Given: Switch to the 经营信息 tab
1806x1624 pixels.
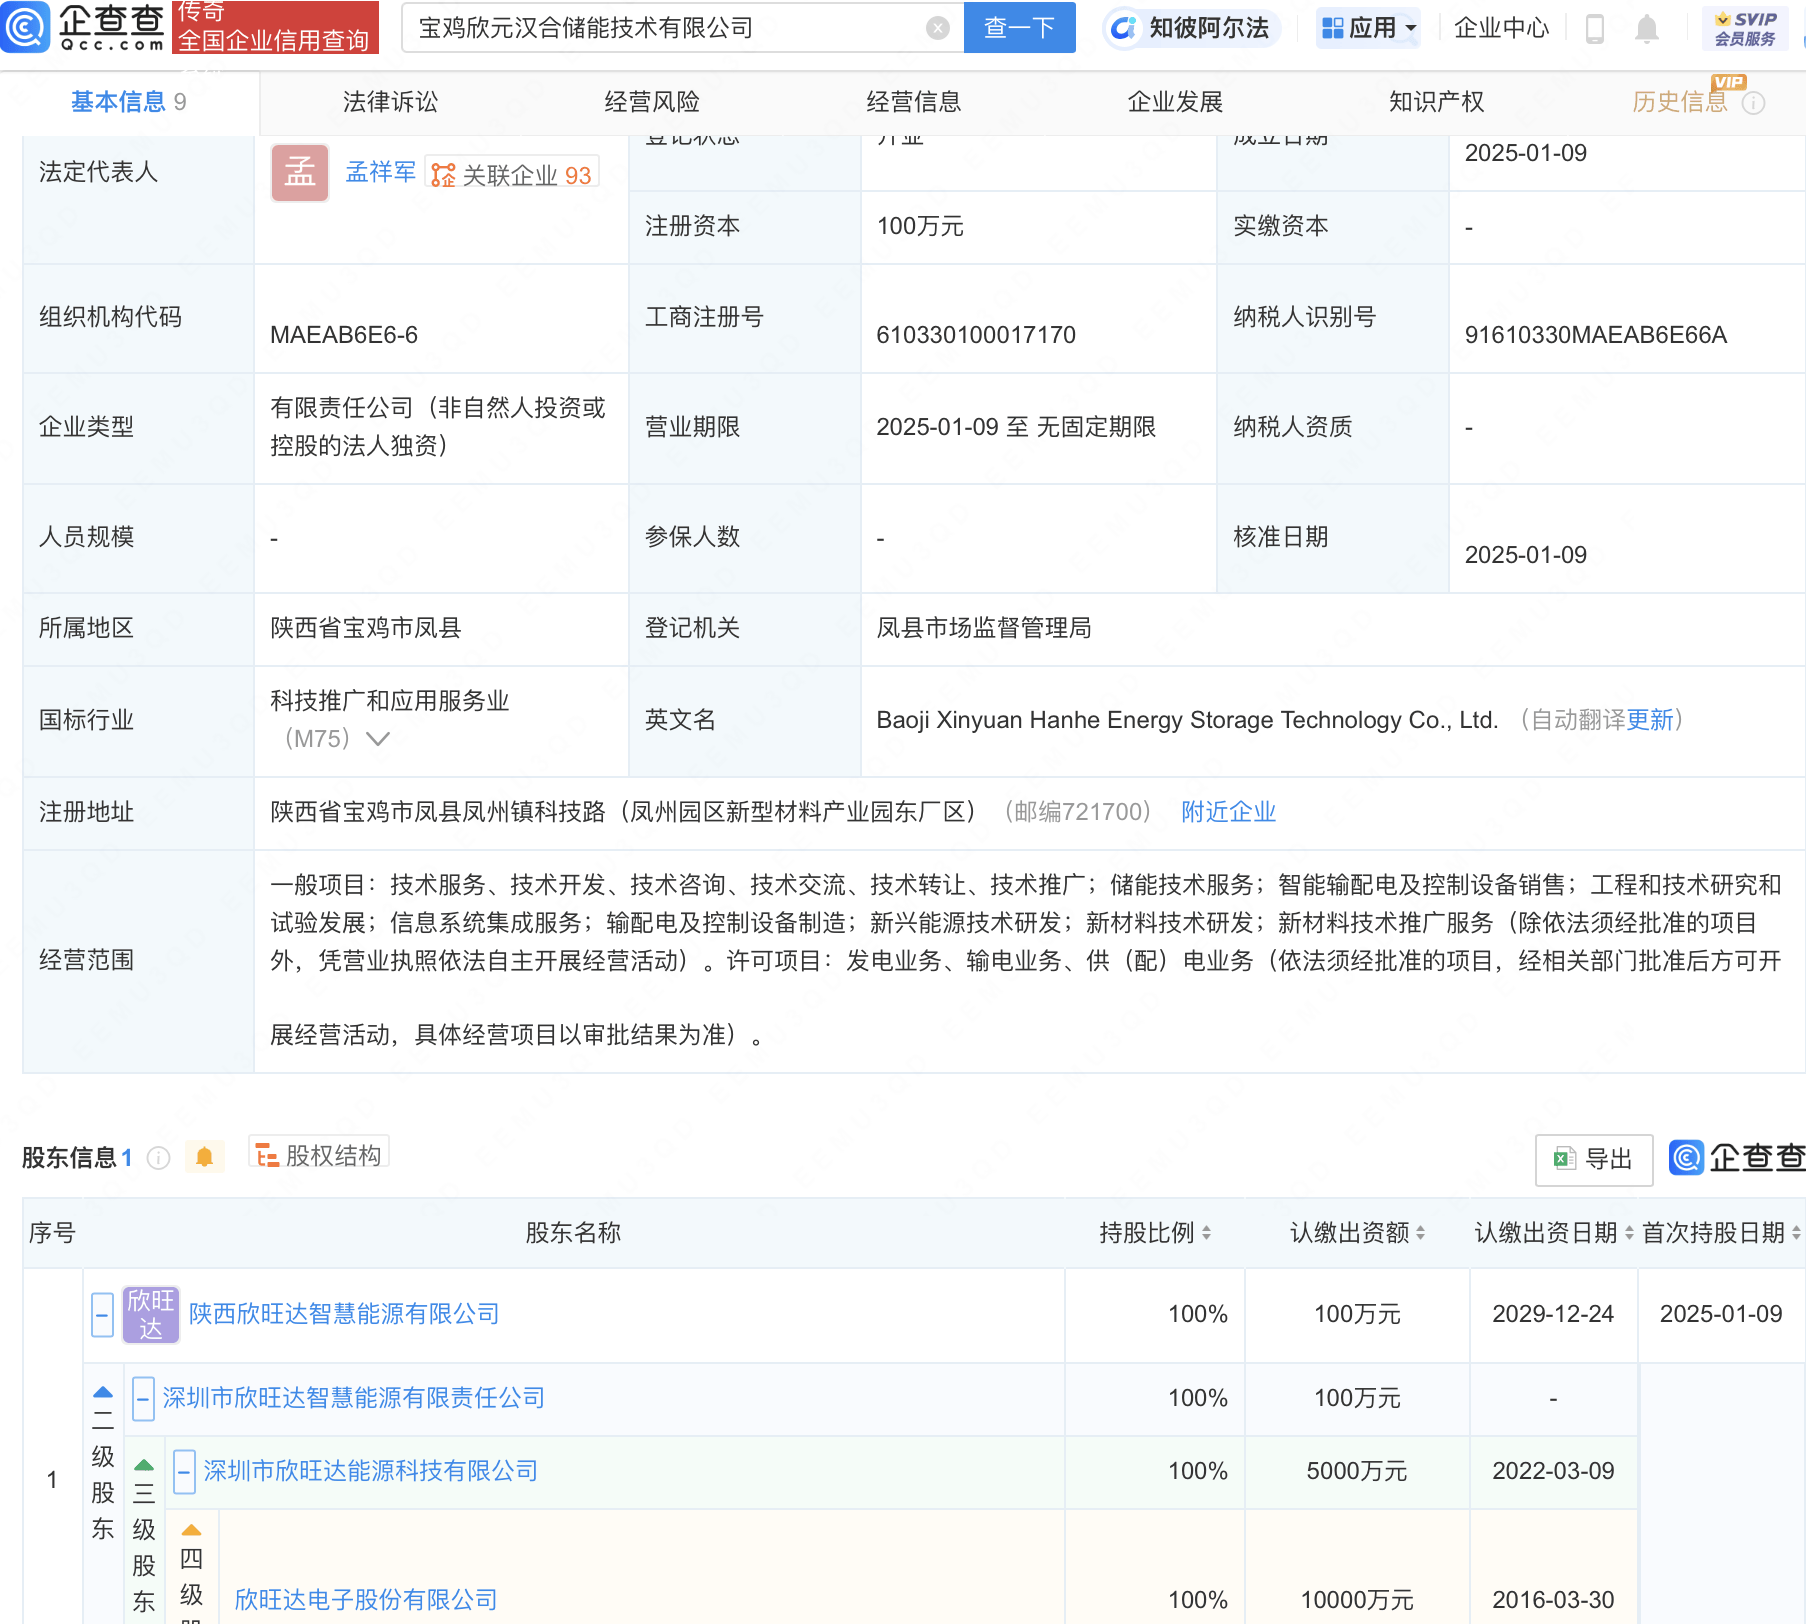Looking at the screenshot, I should point(914,102).
